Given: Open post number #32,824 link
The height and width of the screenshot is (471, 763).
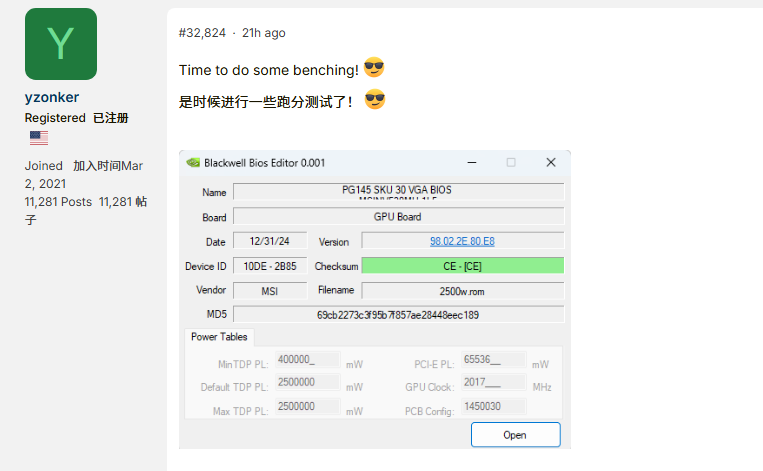Looking at the screenshot, I should point(202,33).
